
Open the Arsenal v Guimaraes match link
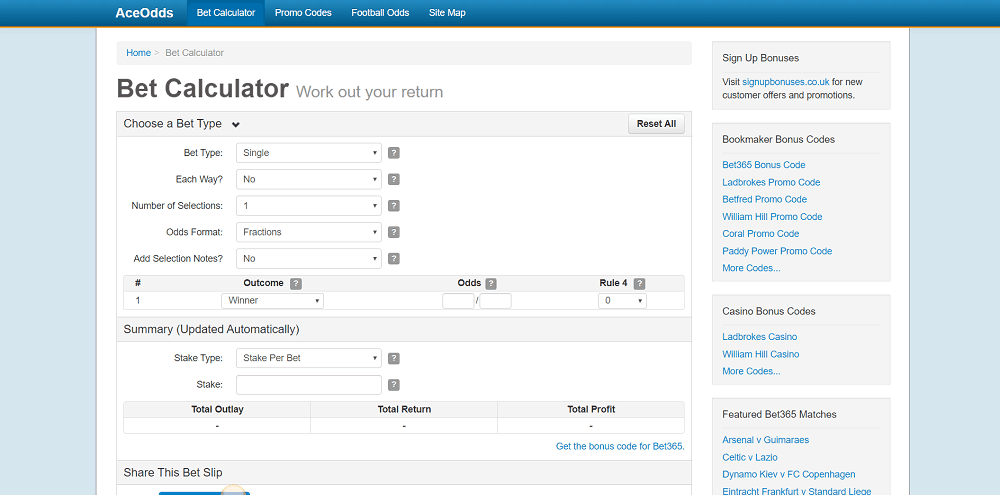[765, 440]
